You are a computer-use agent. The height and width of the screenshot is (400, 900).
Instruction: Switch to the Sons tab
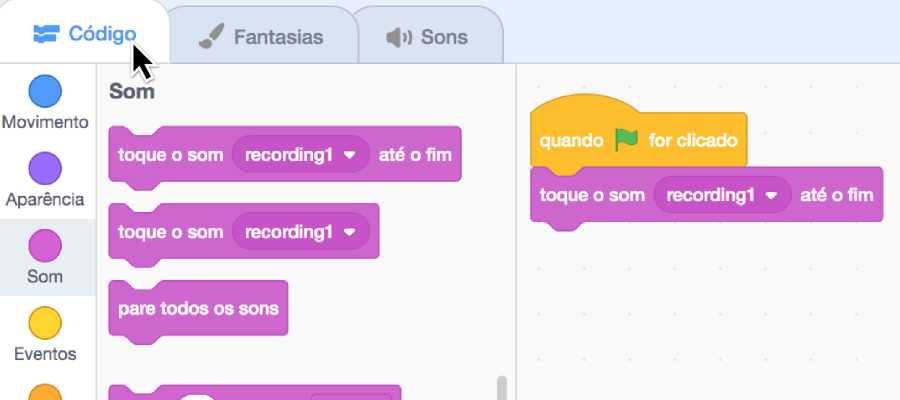tap(428, 36)
